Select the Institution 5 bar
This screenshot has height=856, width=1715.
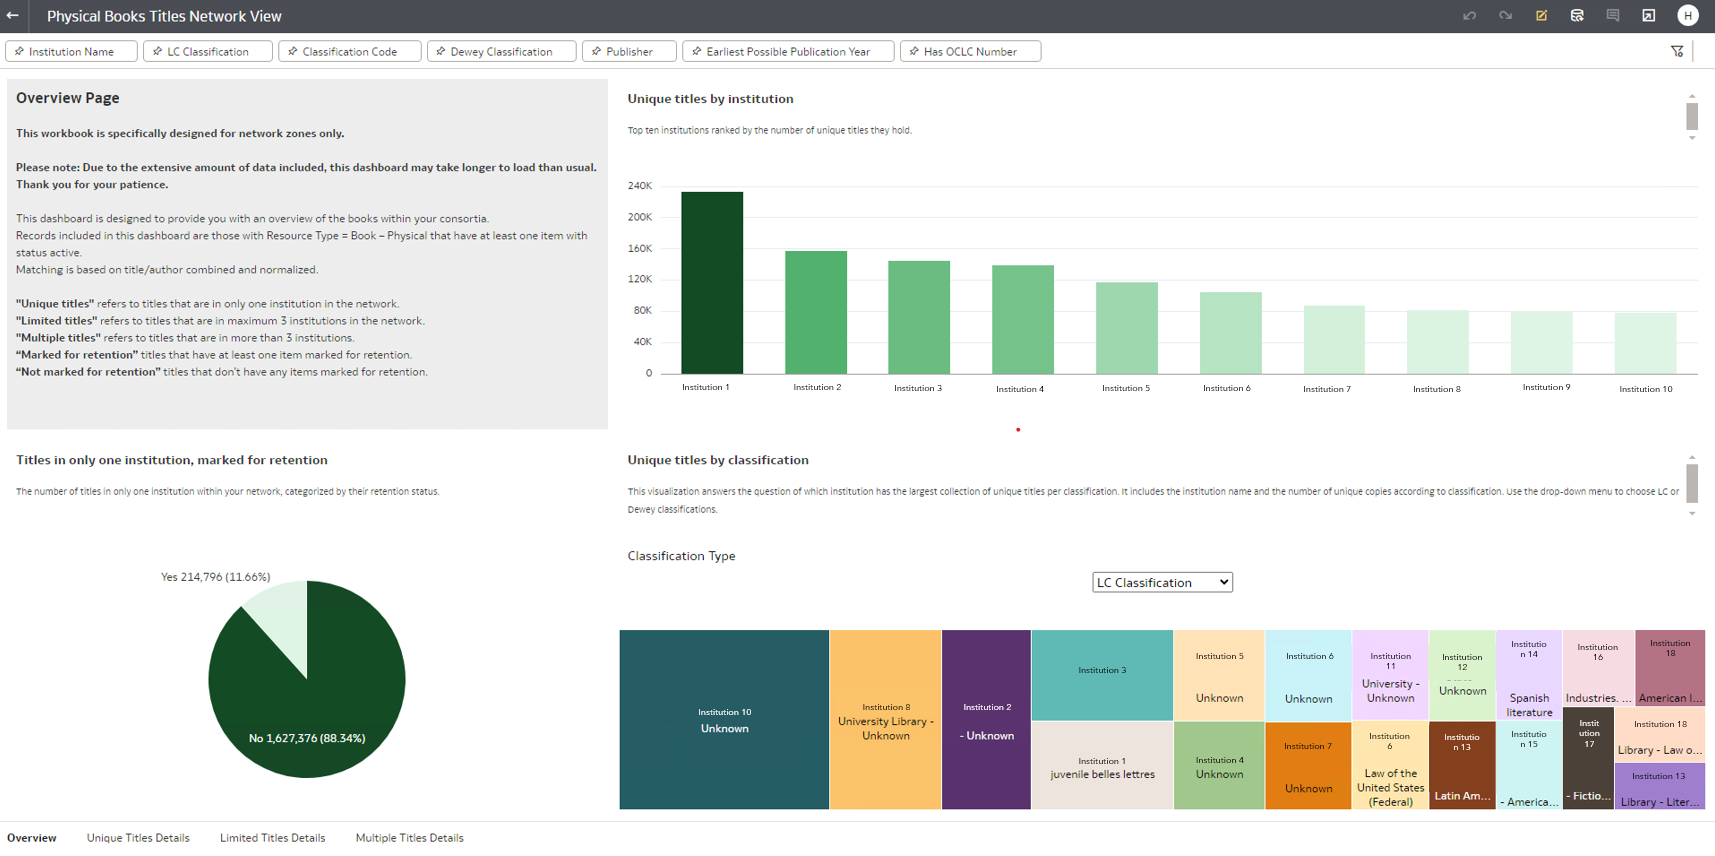click(1127, 328)
